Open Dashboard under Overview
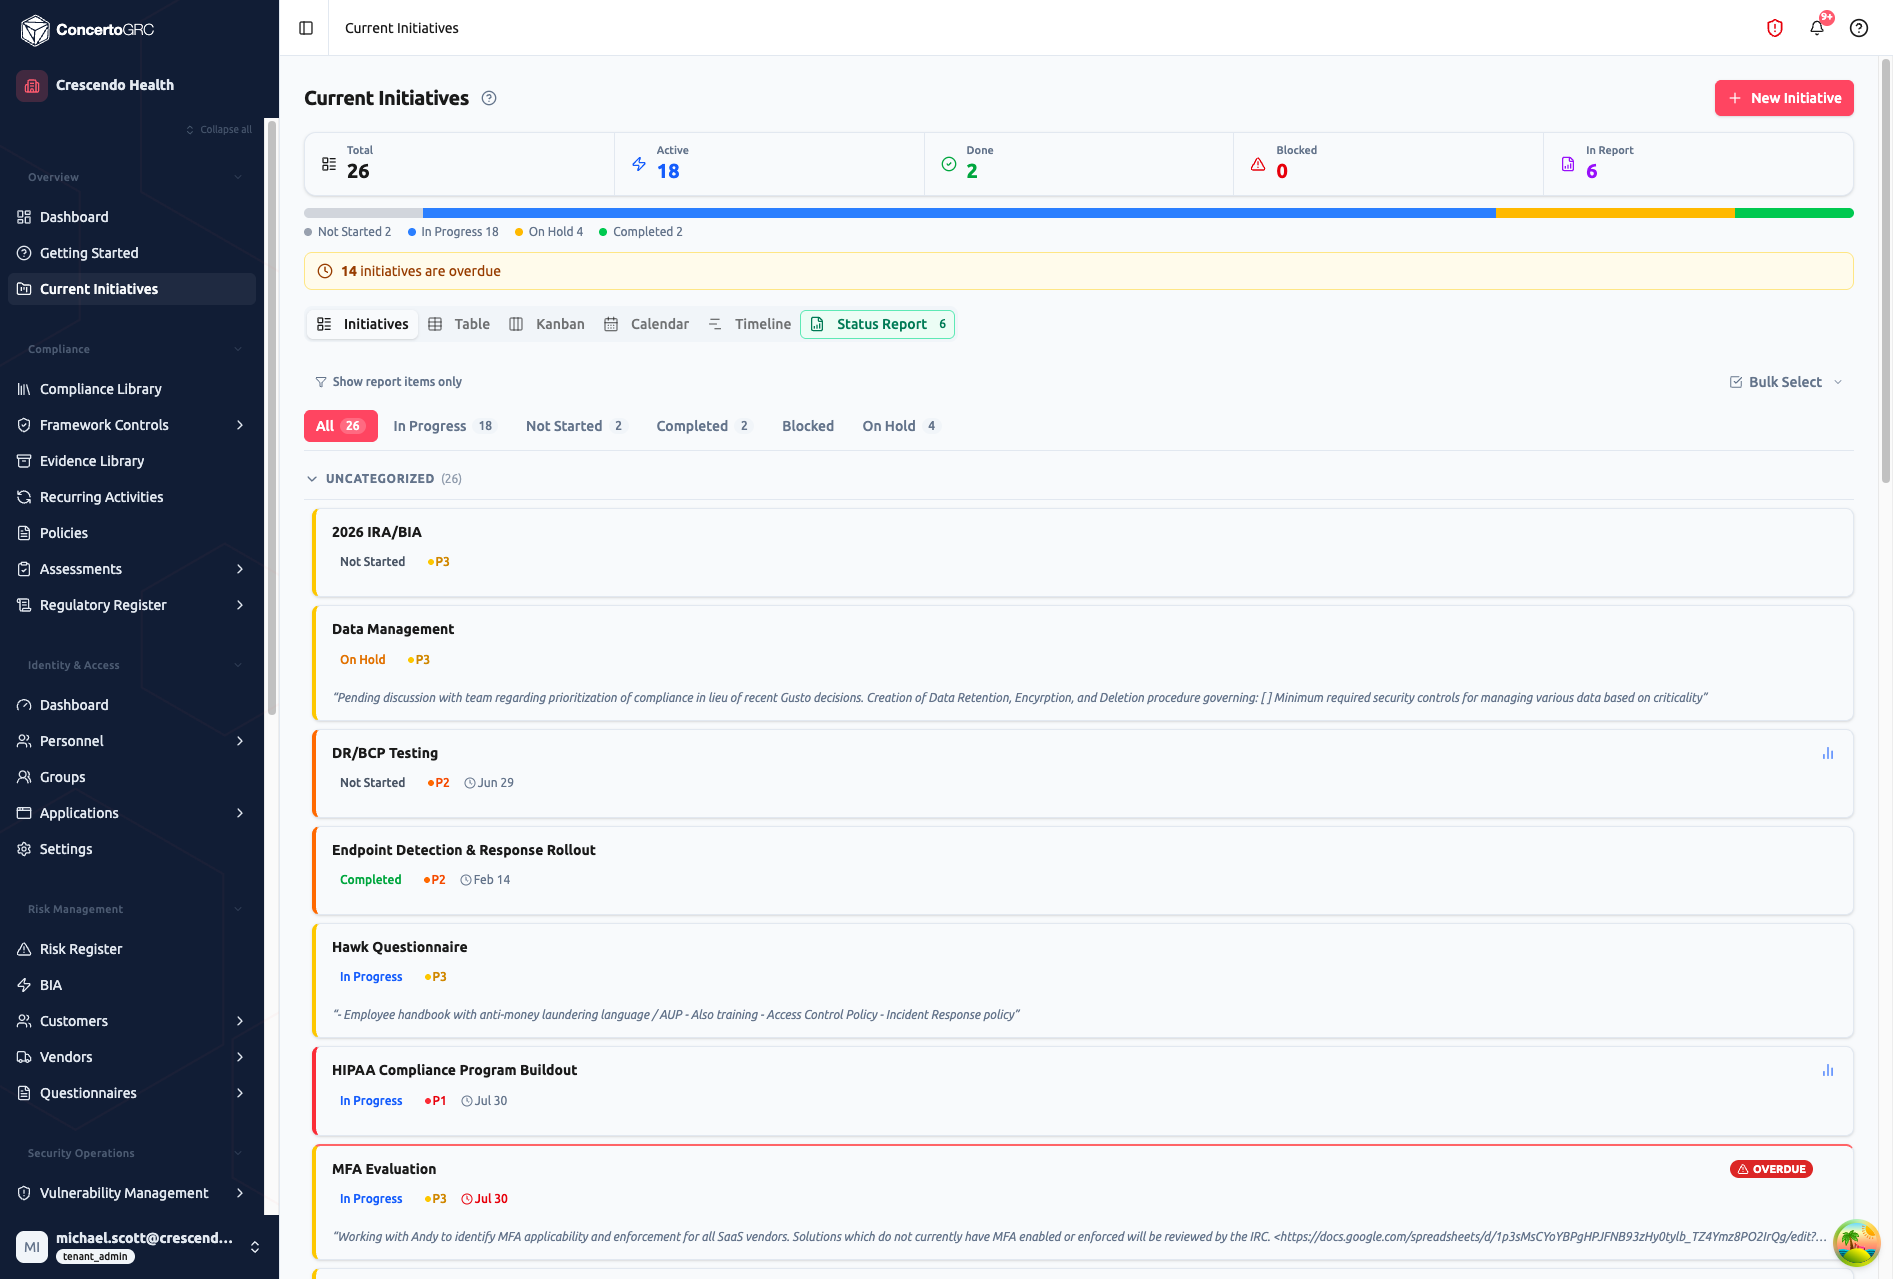The height and width of the screenshot is (1279, 1893). (132, 217)
